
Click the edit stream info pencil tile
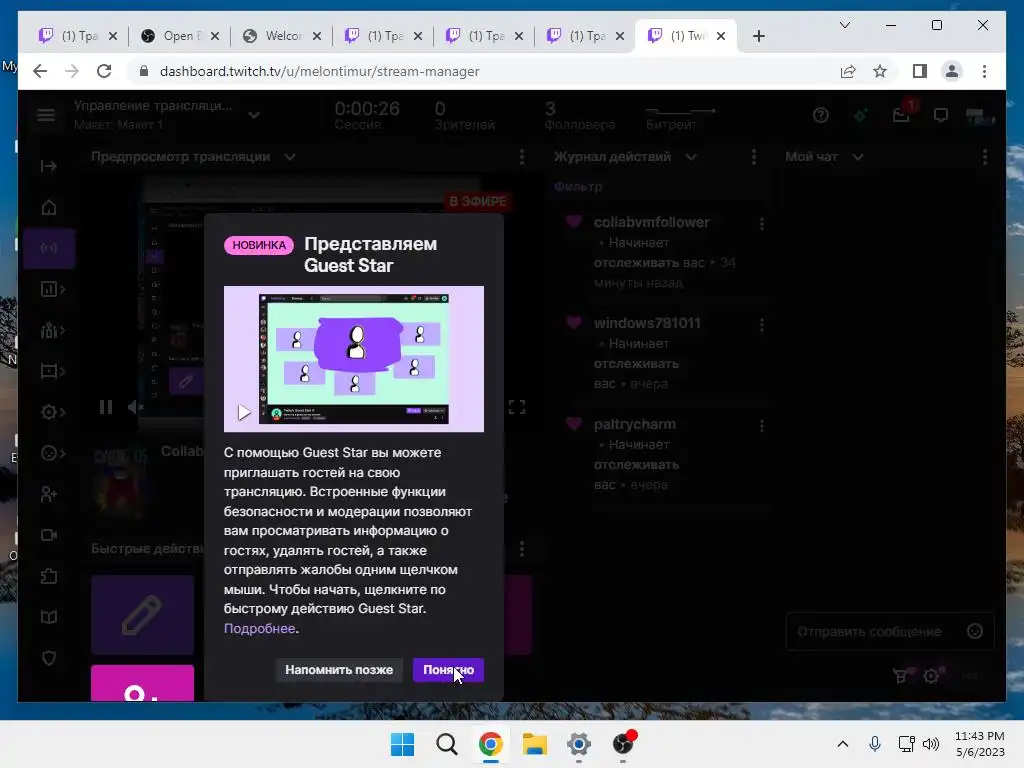pos(142,615)
